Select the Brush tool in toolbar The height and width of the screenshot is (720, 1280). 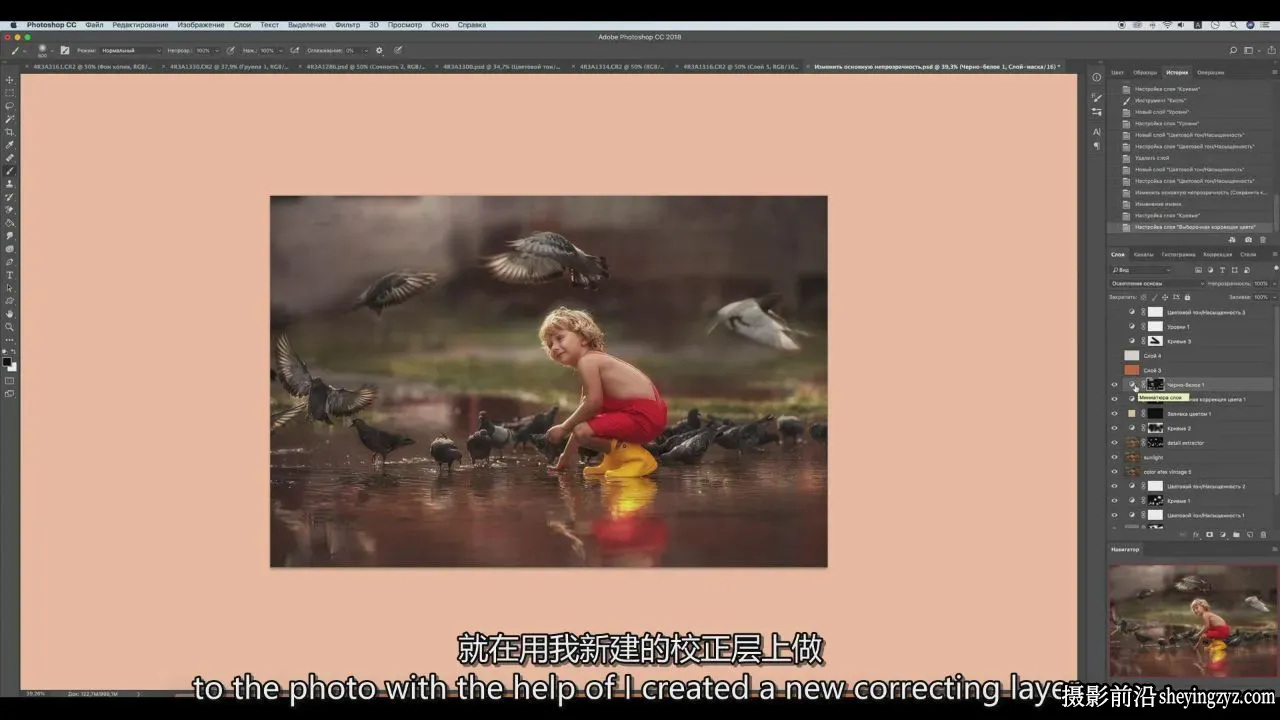10,171
